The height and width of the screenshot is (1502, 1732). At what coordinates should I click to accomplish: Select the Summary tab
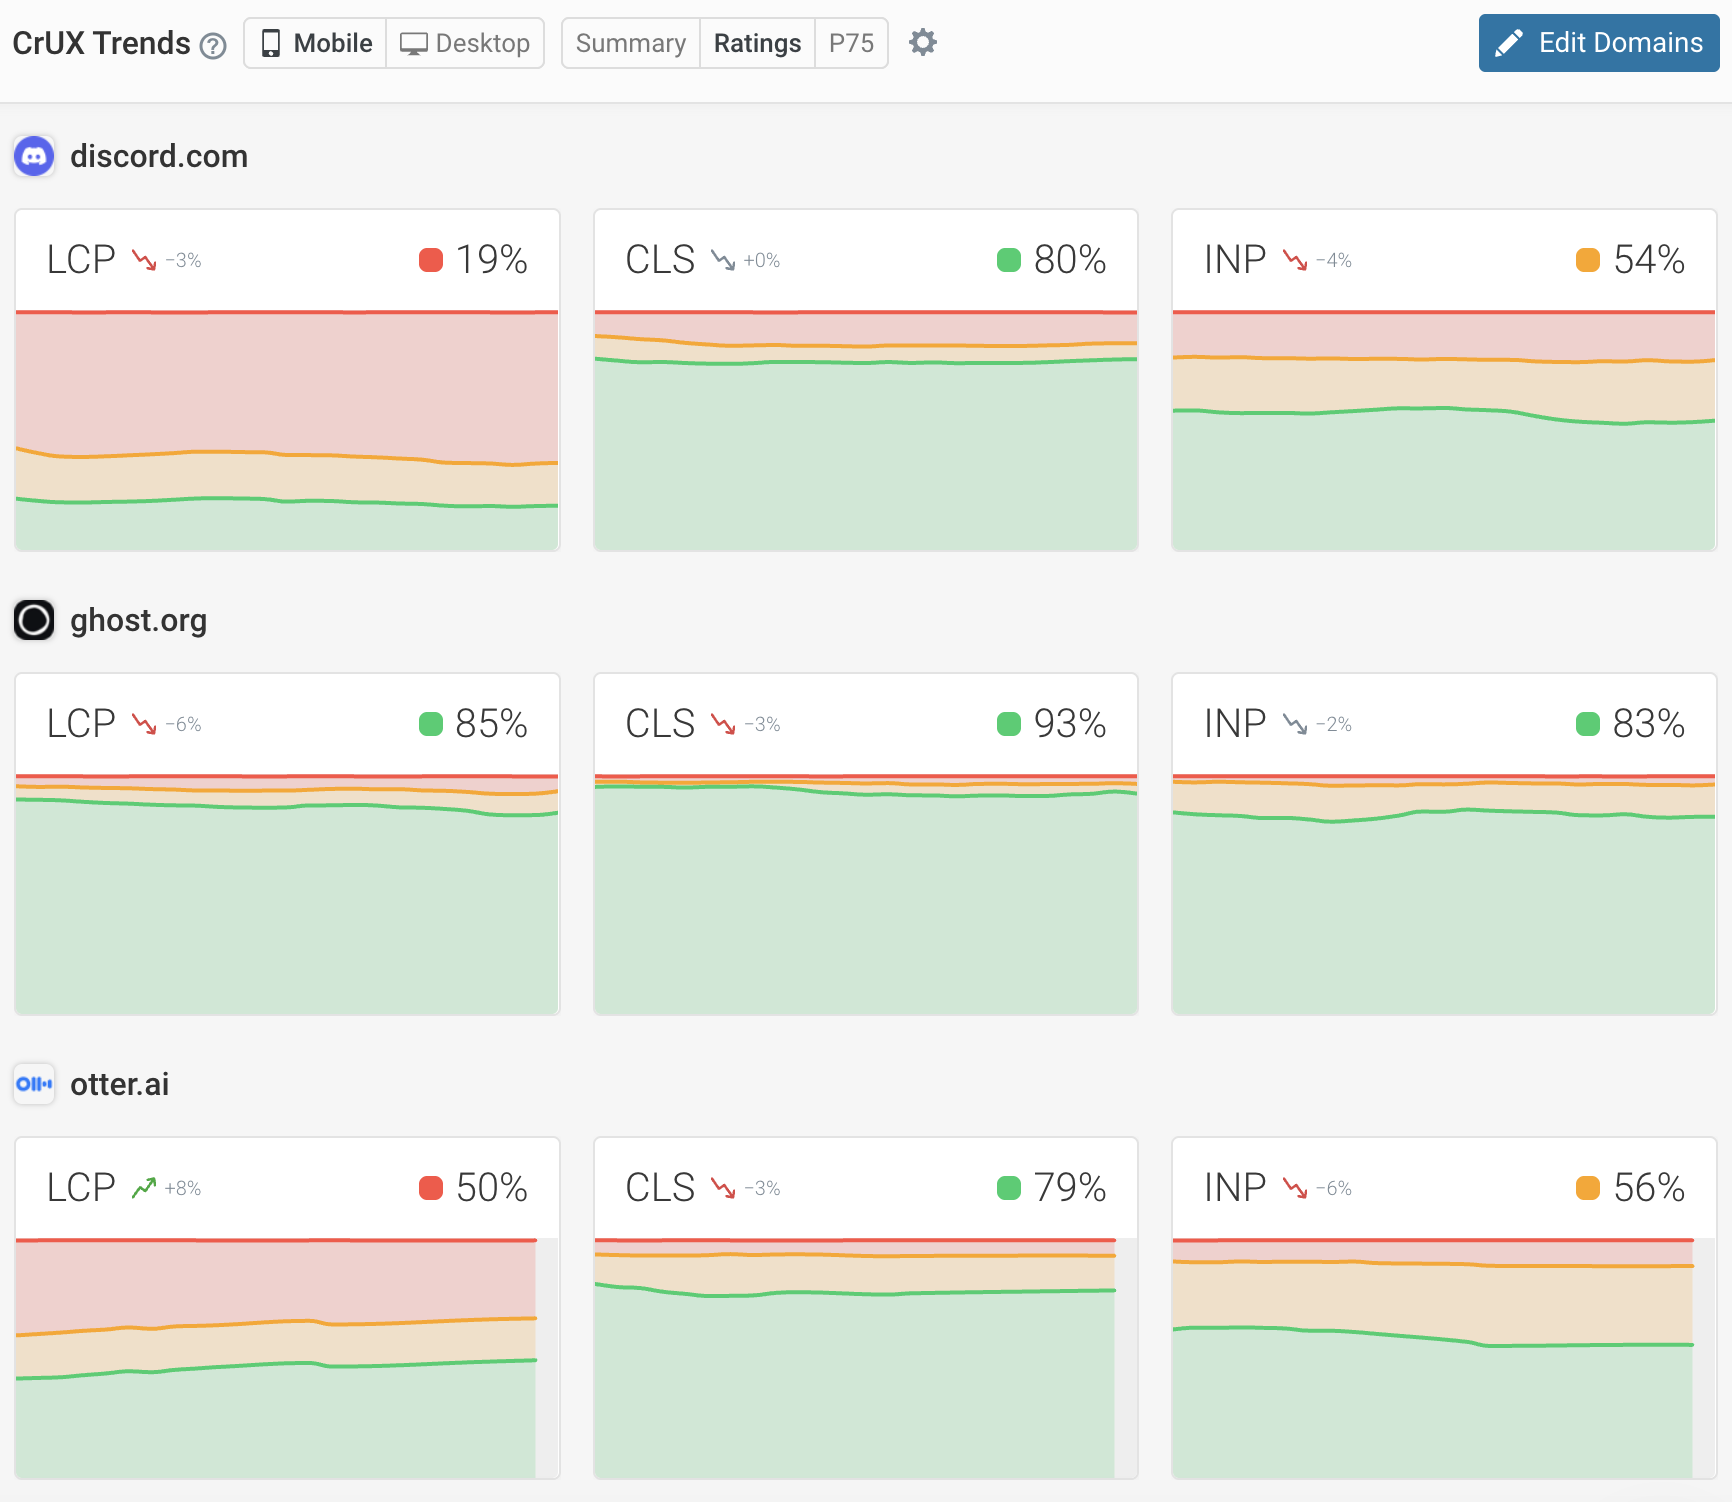pos(631,43)
